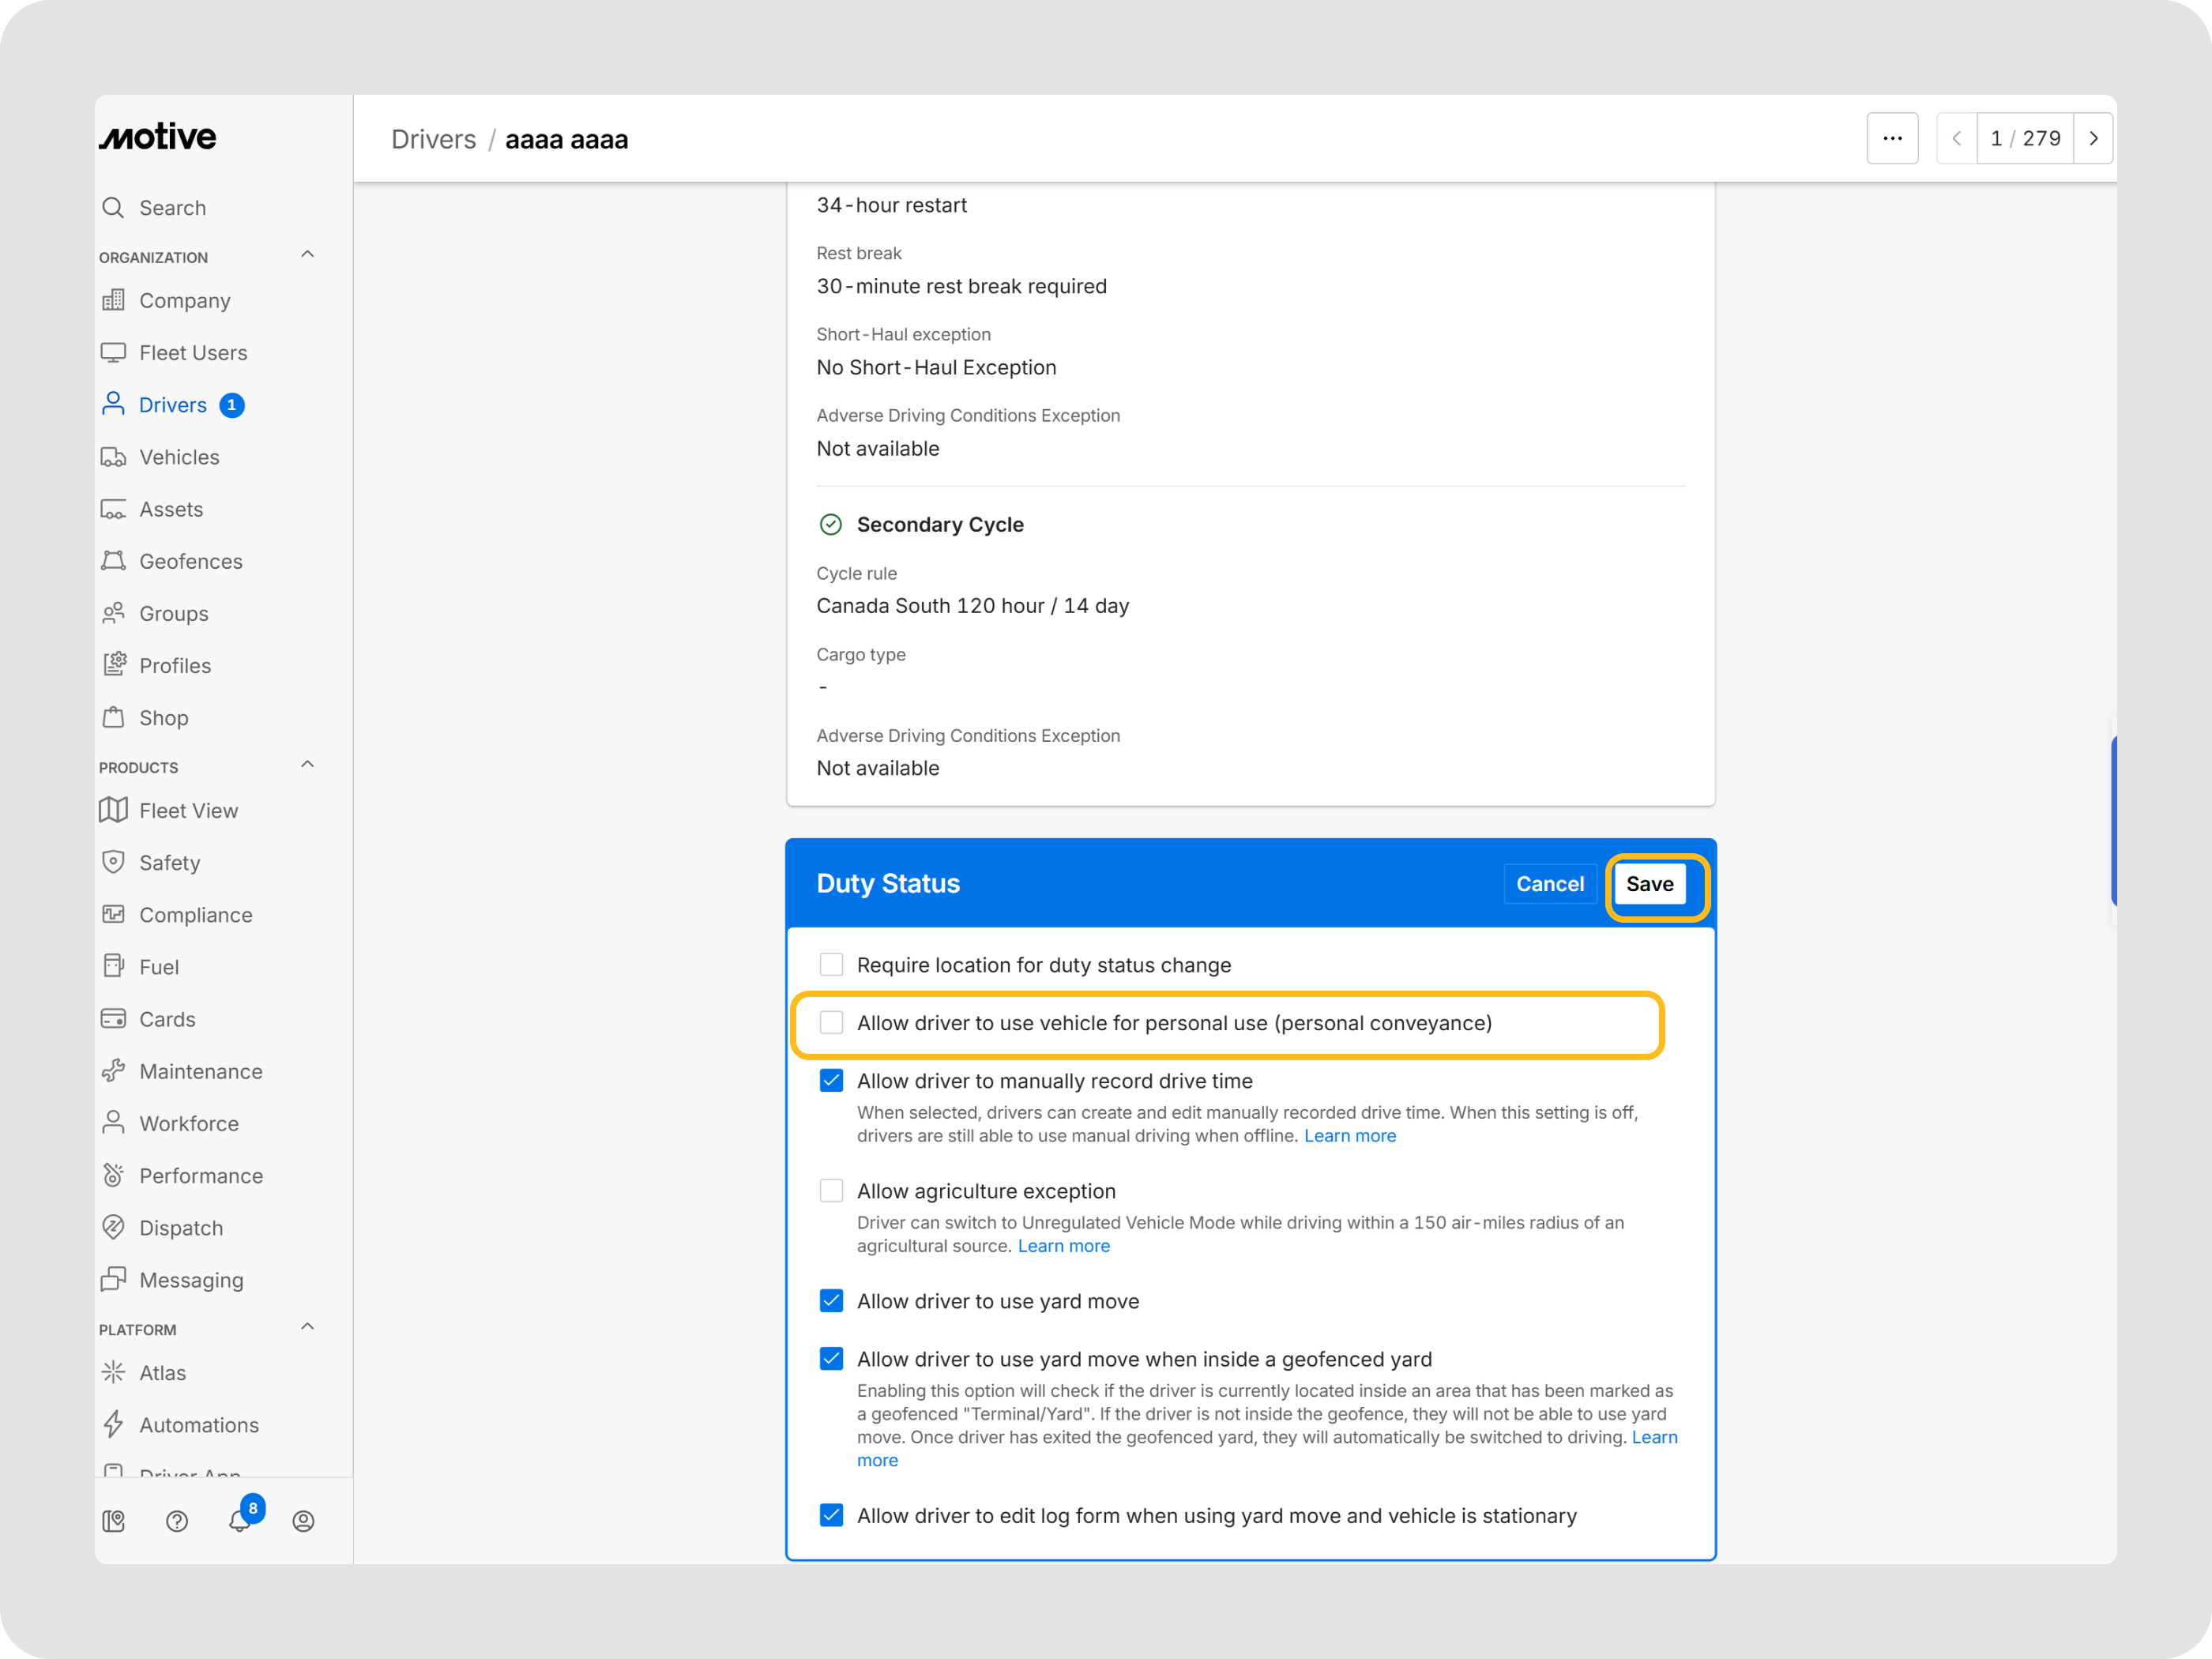
Task: Go to next driver with right chevron
Action: point(2093,138)
